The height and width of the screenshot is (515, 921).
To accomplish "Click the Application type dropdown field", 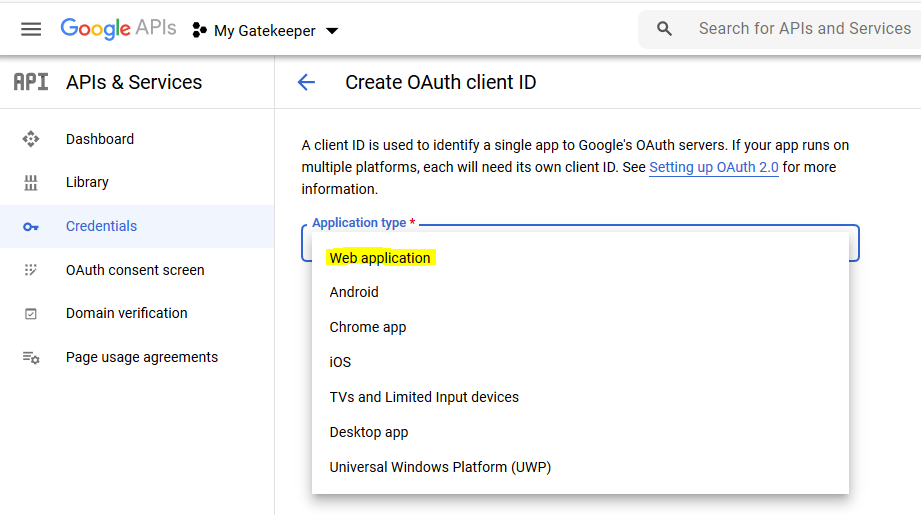I will (580, 243).
